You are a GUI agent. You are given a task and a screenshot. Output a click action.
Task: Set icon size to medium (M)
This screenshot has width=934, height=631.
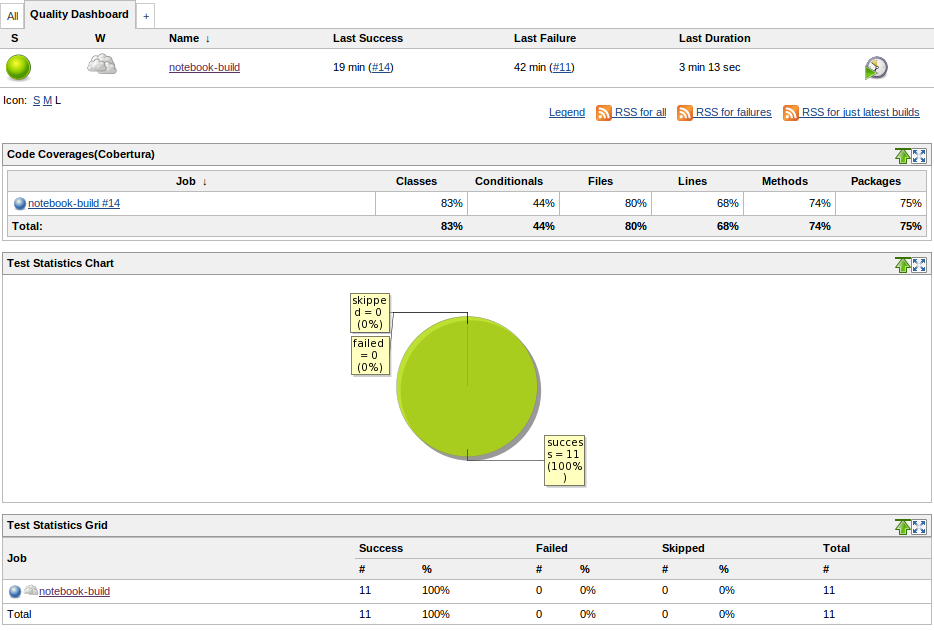pyautogui.click(x=47, y=100)
